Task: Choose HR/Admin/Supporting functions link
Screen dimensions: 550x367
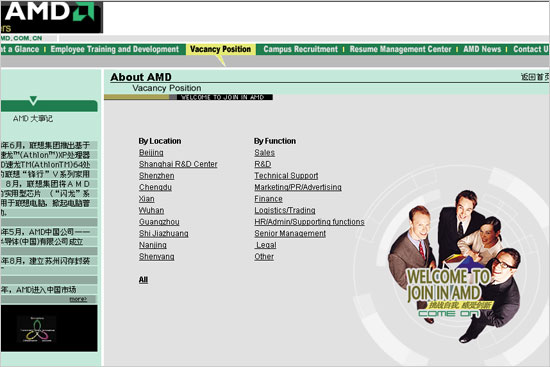Action: point(309,222)
